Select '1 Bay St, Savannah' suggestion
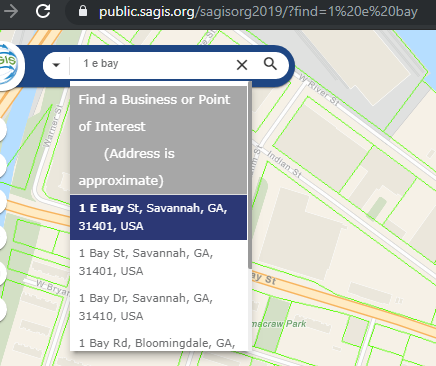 pyautogui.click(x=158, y=262)
